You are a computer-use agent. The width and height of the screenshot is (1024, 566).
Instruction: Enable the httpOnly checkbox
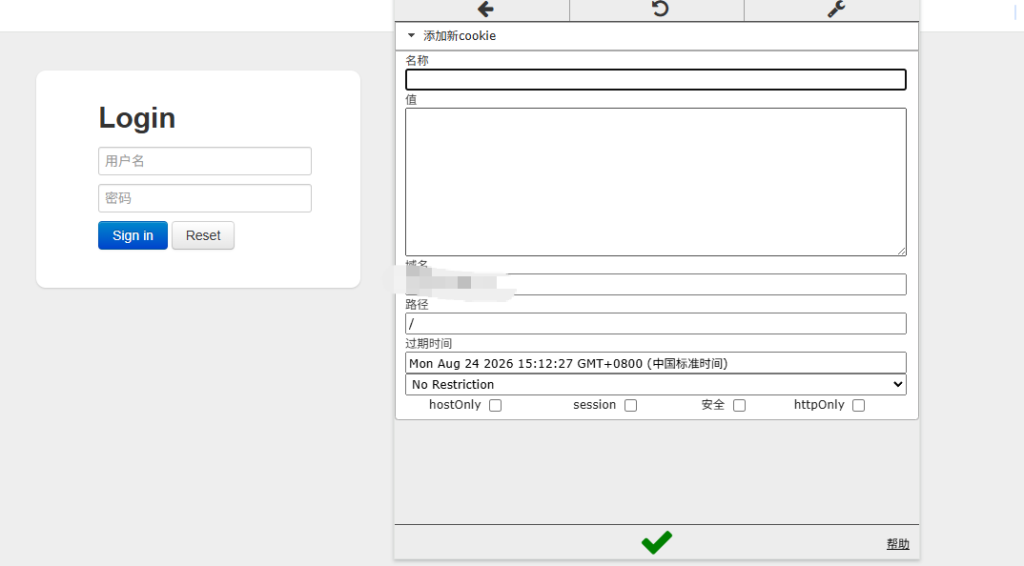(x=858, y=406)
